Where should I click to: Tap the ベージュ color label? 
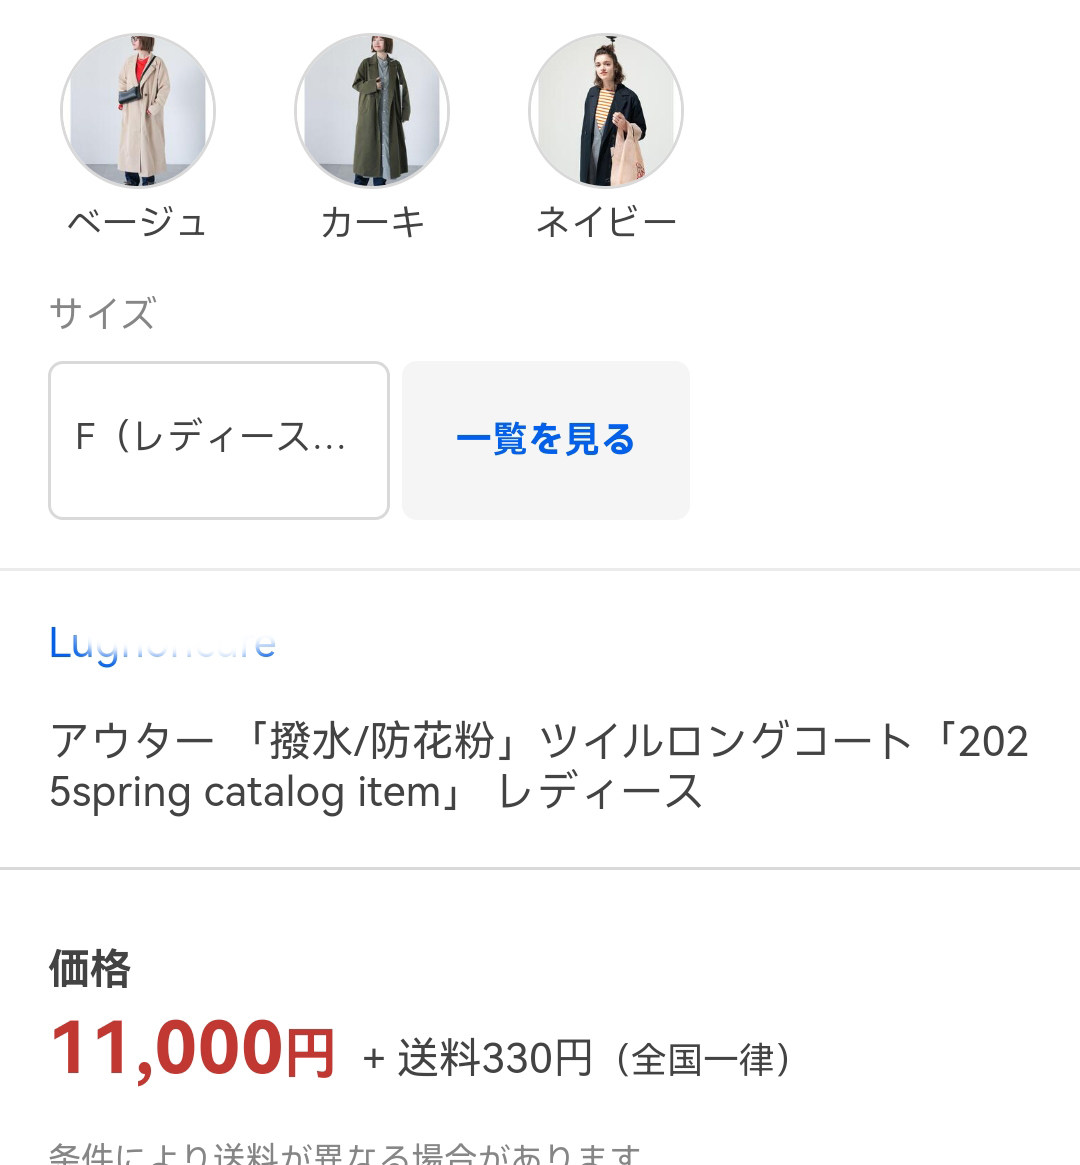click(x=138, y=222)
